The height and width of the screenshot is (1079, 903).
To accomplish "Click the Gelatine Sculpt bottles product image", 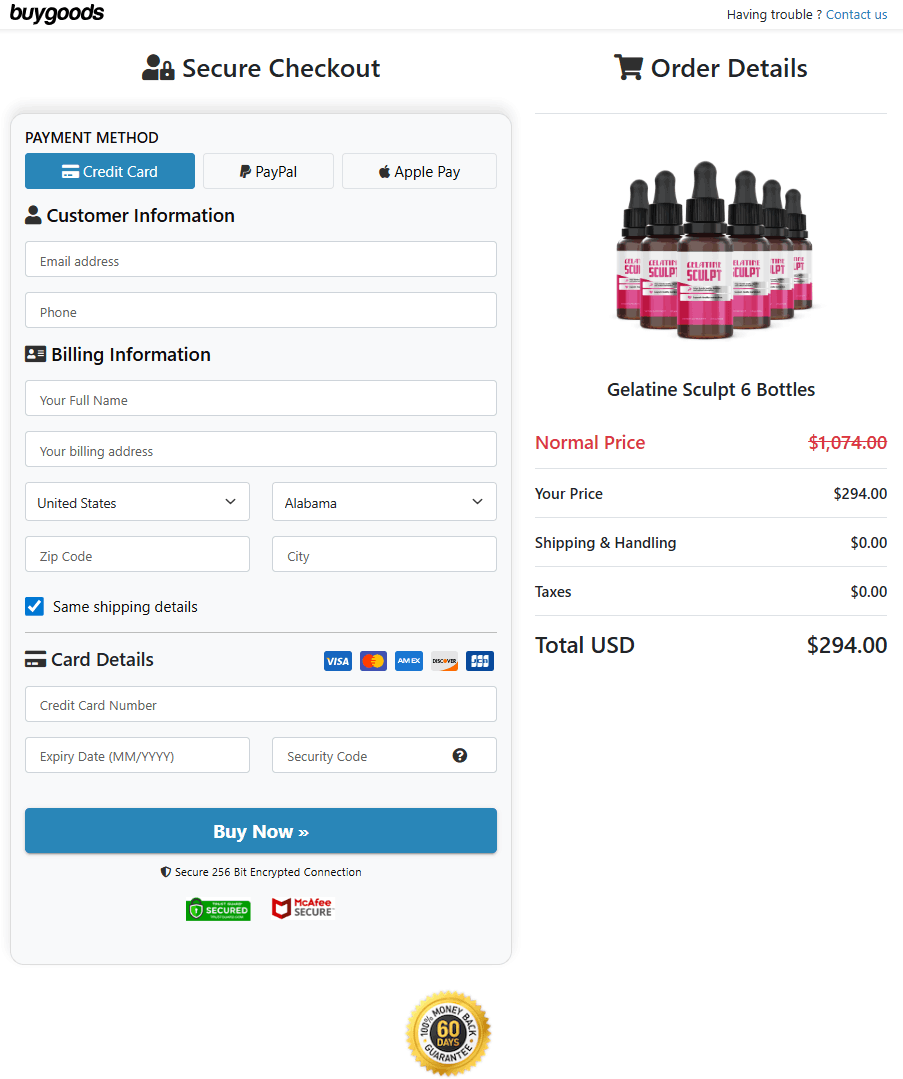I will point(711,252).
